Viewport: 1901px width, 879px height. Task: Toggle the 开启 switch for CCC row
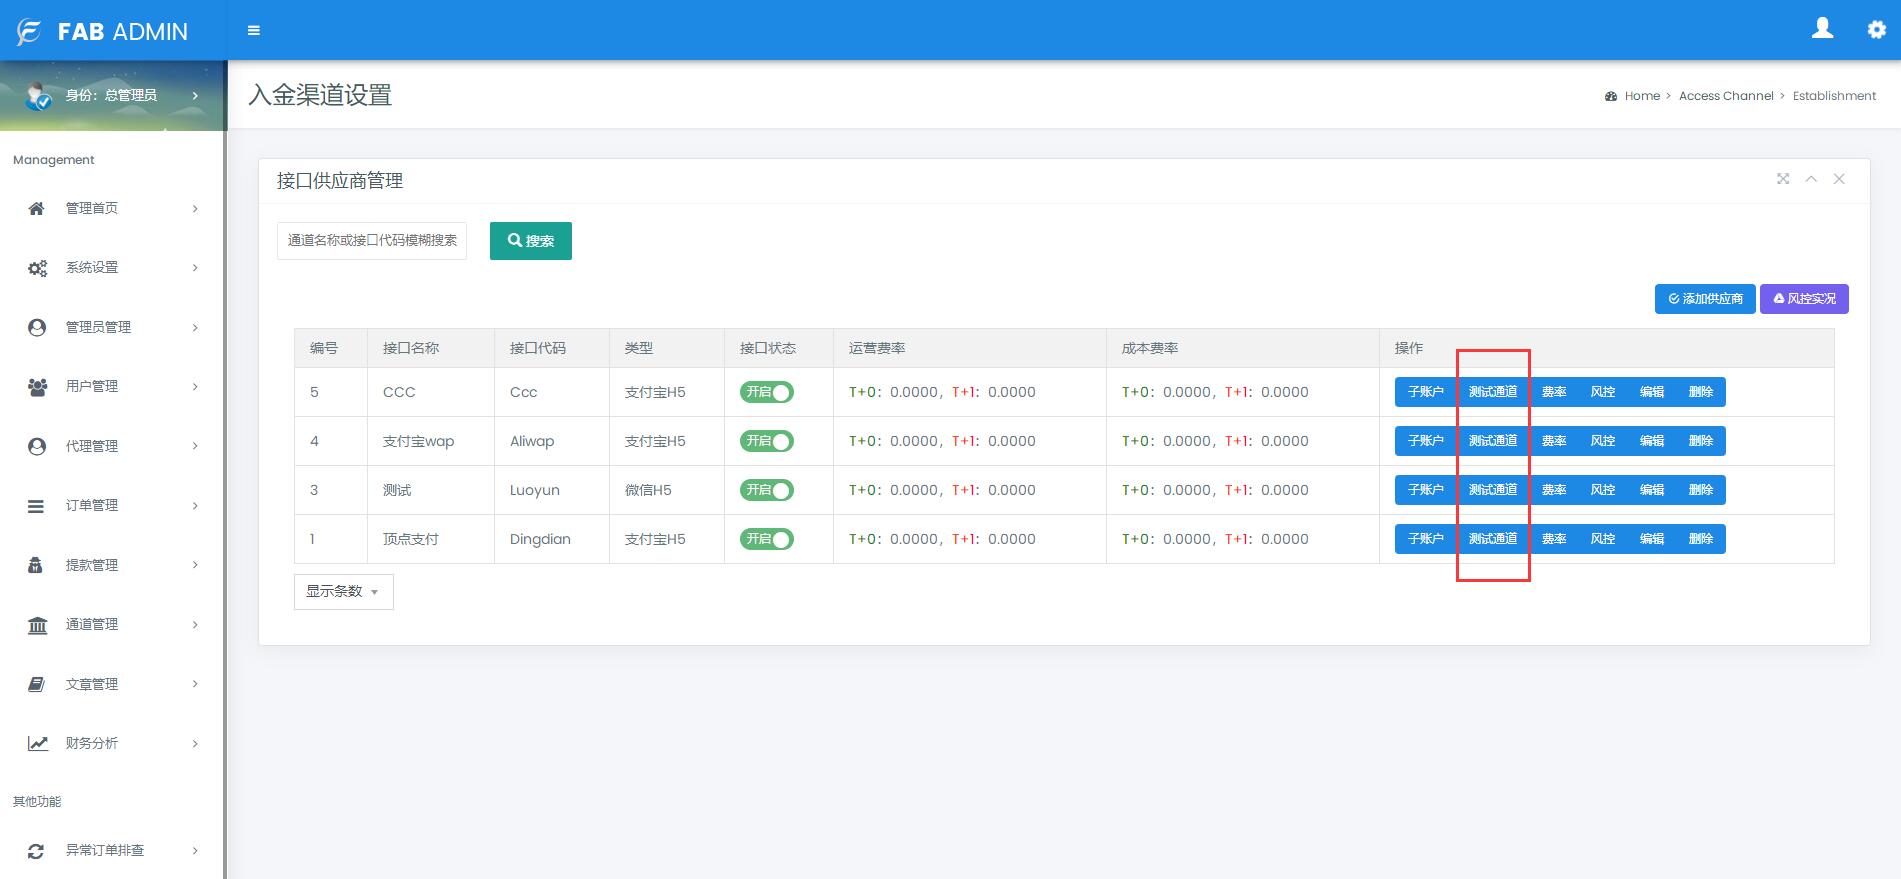coord(766,392)
